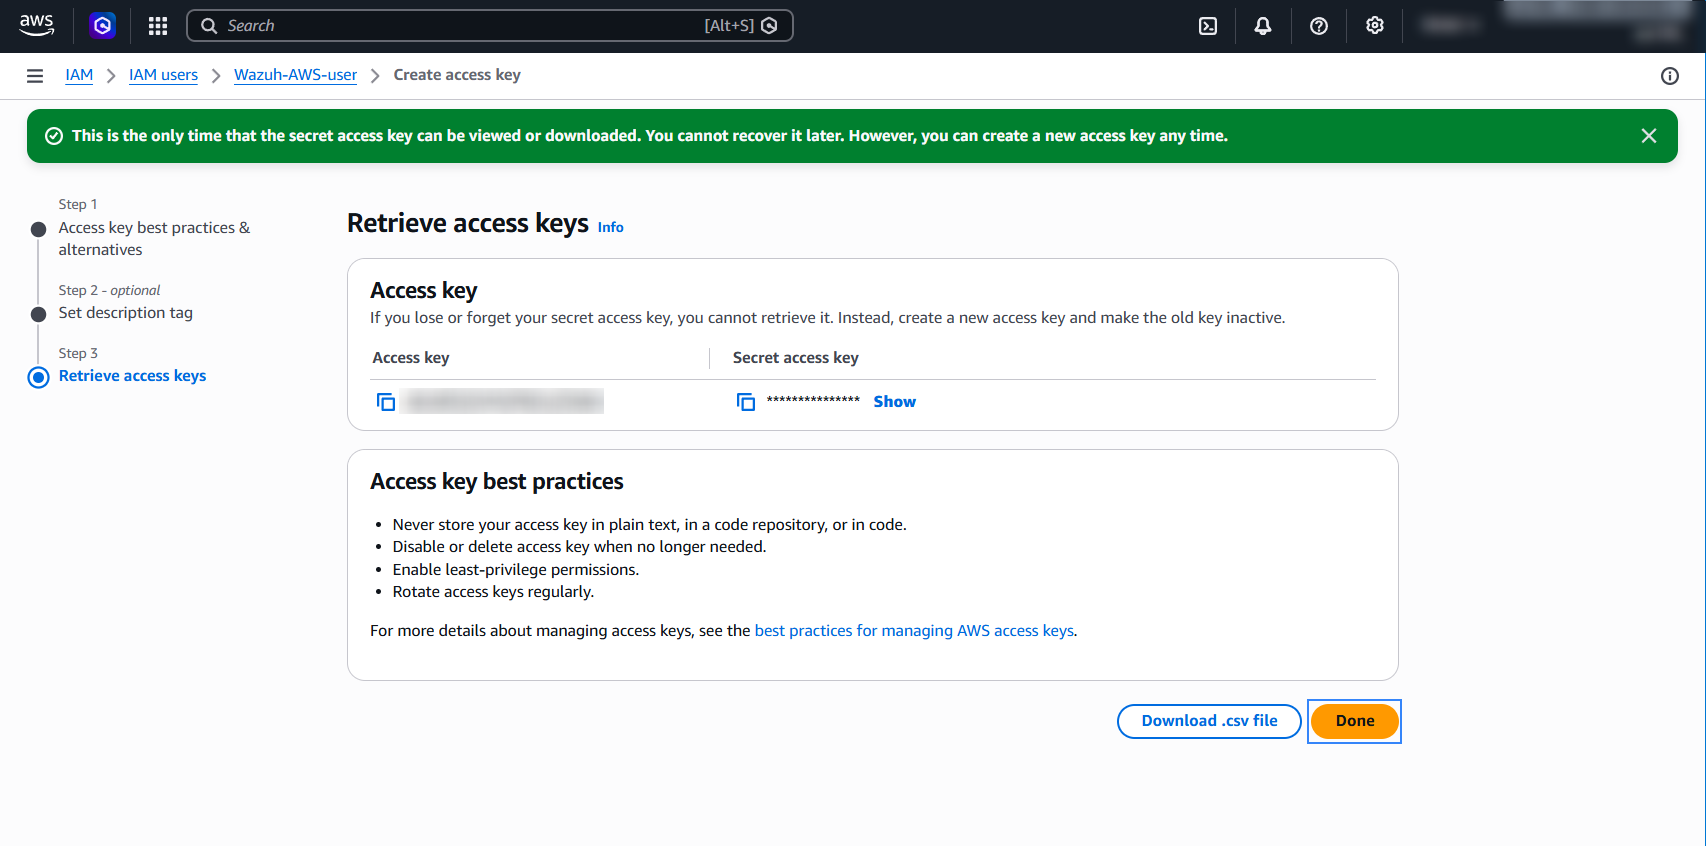1706x846 pixels.
Task: Open the info panel icon at right
Action: point(1670,76)
